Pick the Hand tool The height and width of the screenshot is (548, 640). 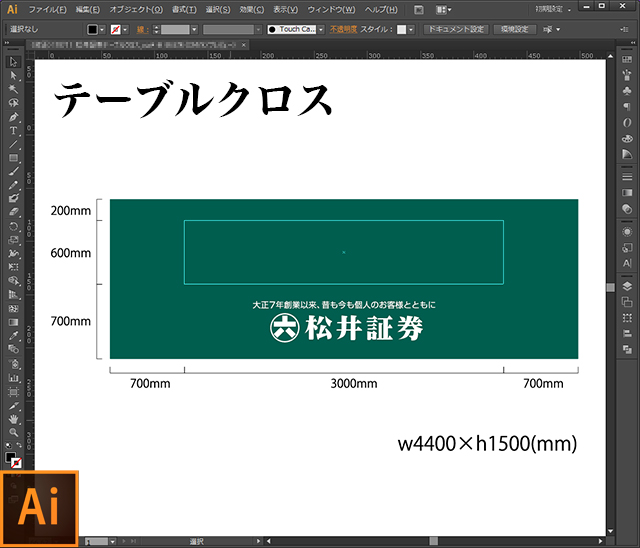(13, 419)
